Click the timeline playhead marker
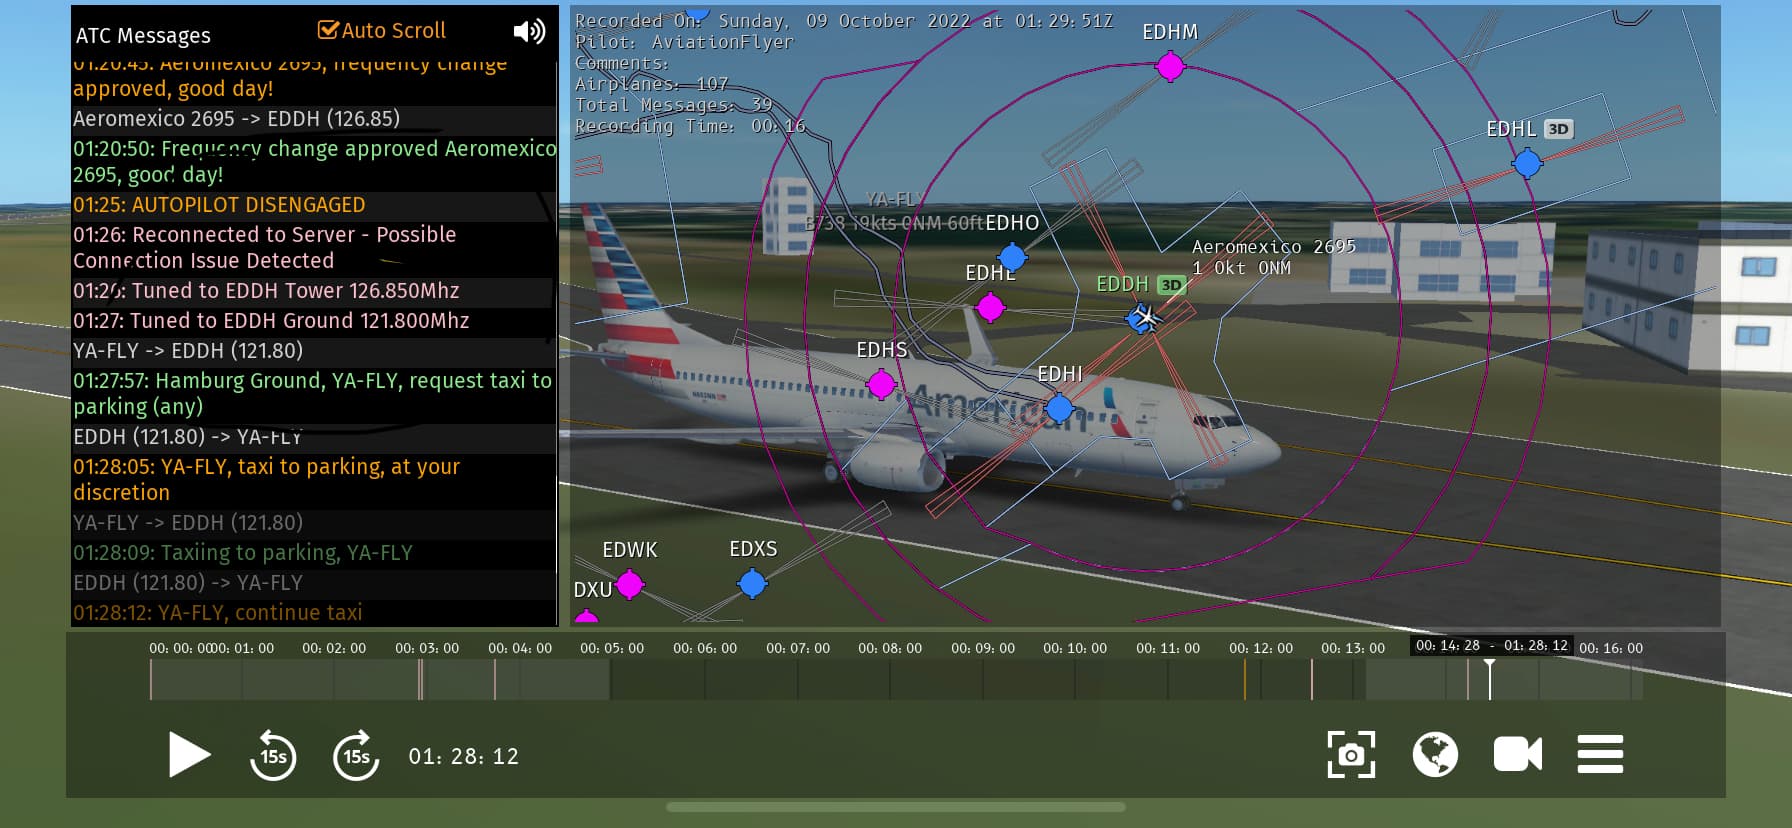This screenshot has height=828, width=1792. point(1489,679)
